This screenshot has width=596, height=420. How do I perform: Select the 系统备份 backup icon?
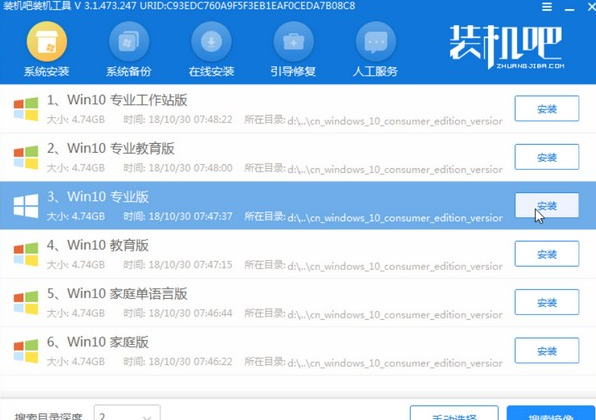pos(129,42)
